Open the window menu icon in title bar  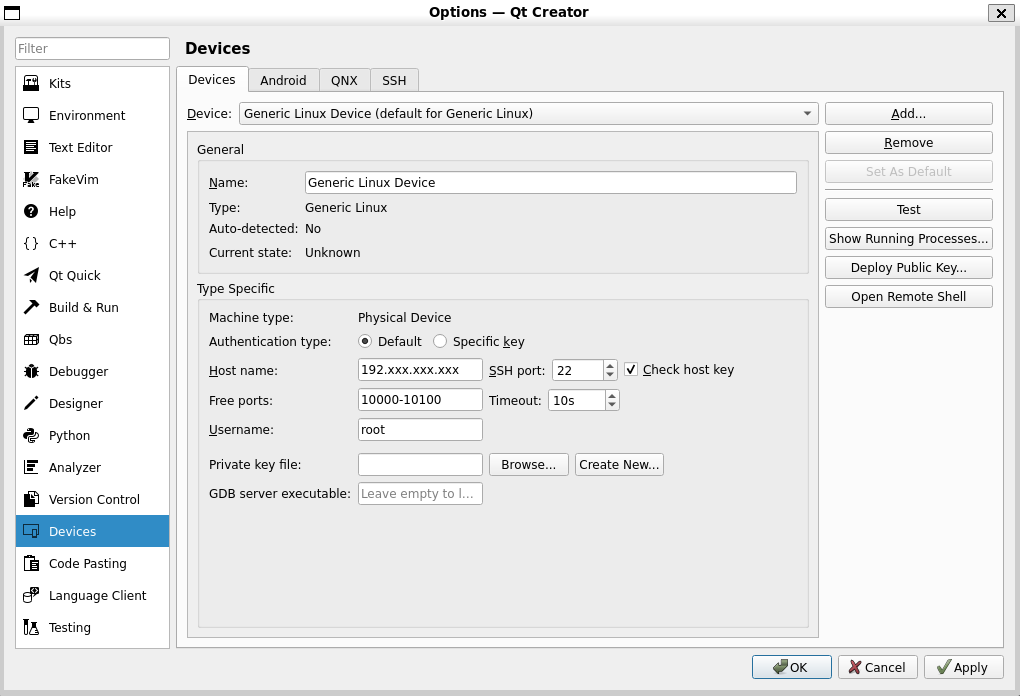12,12
